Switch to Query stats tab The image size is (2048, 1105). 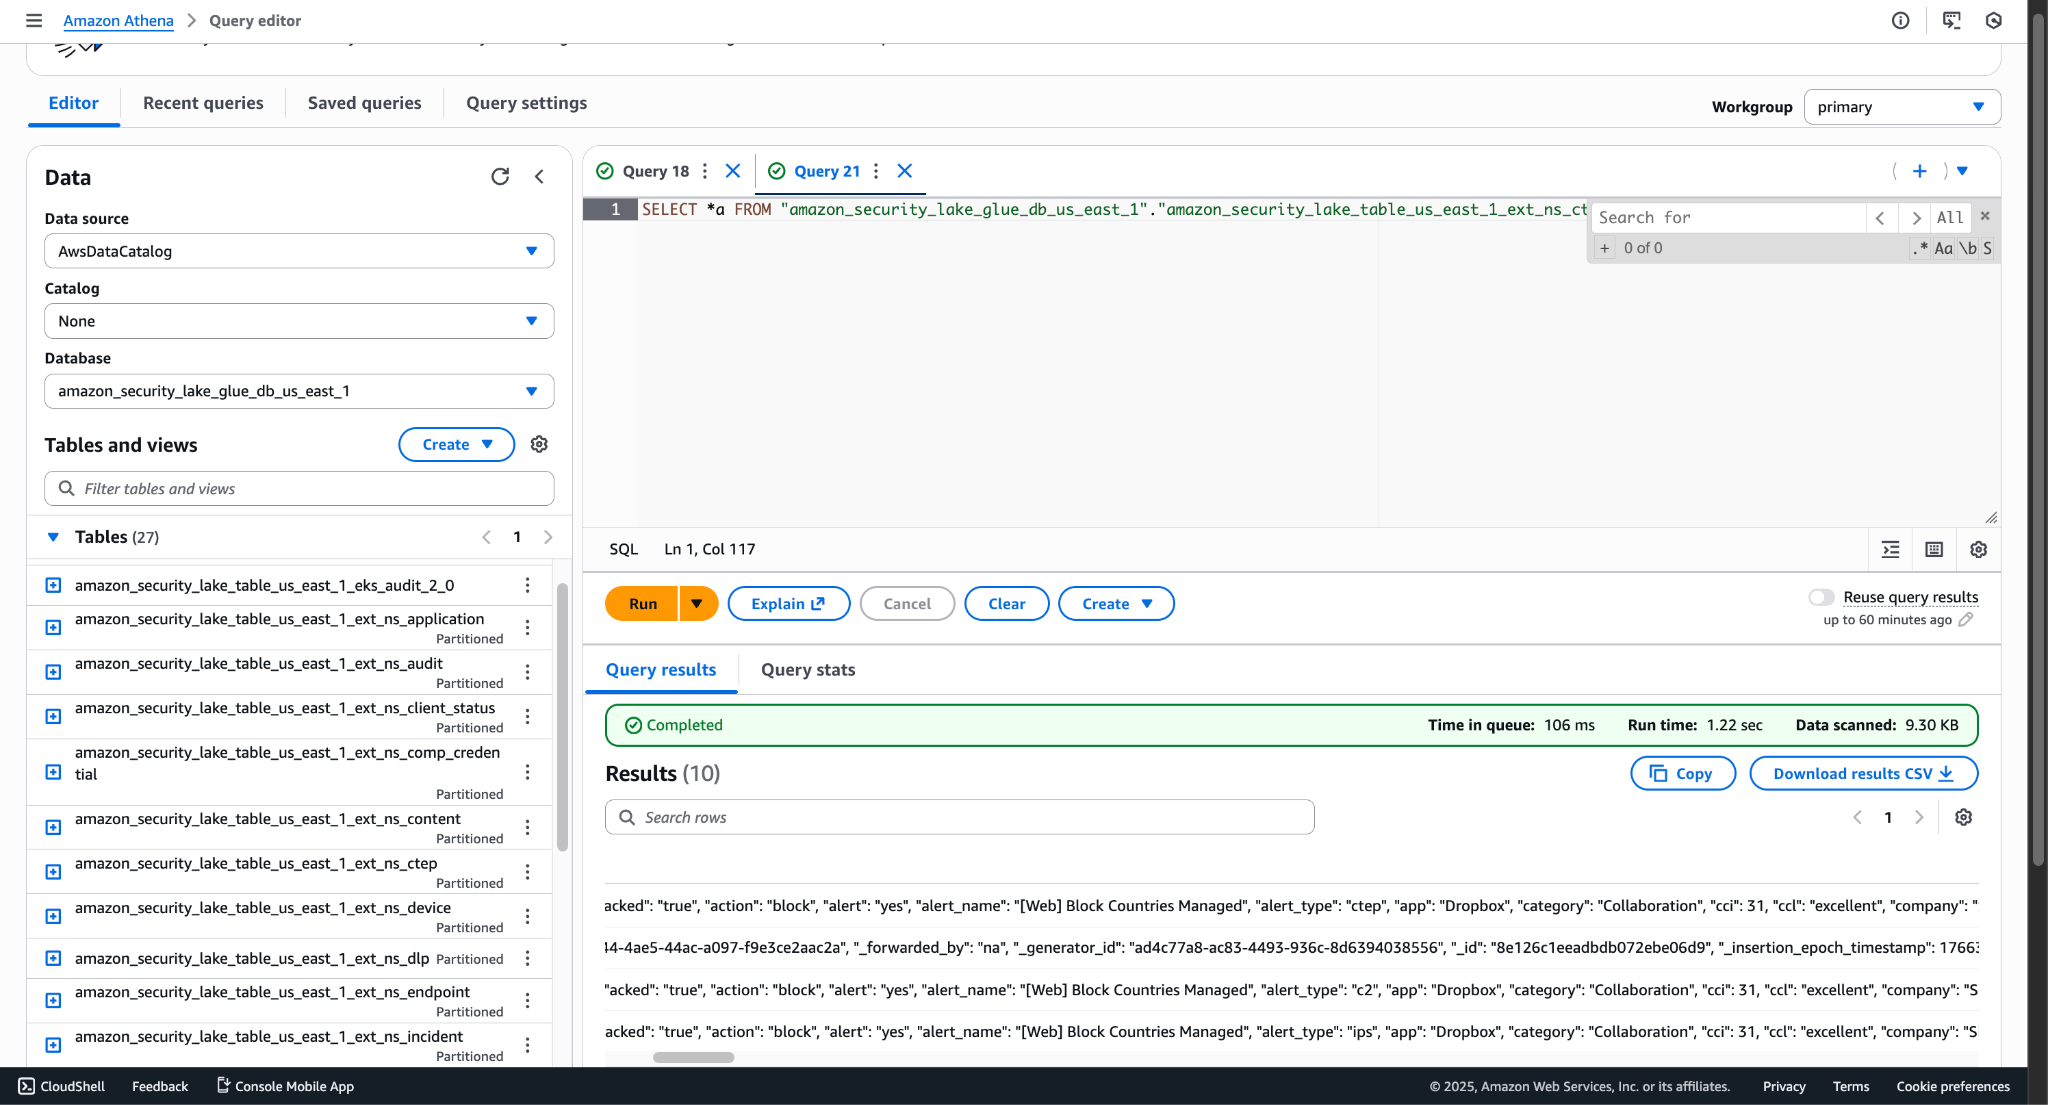point(808,670)
